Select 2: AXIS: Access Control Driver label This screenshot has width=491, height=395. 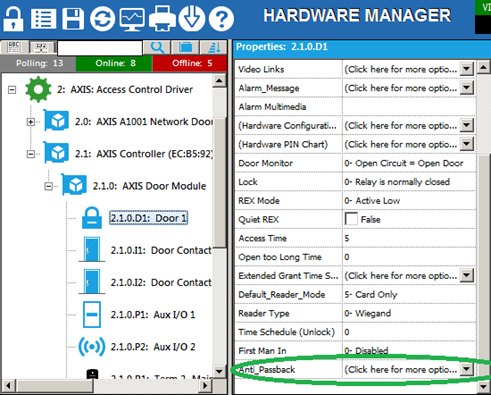tap(125, 89)
